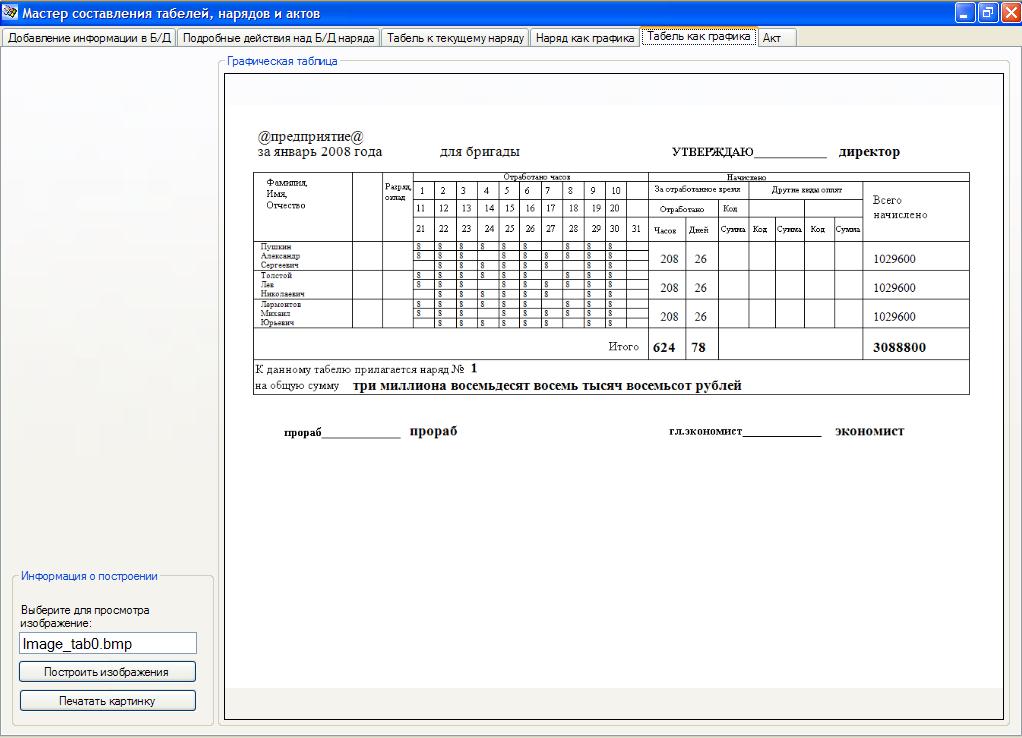Click the @предприятие@ placeholder in the timesheet
The image size is (1022, 738).
(310, 137)
